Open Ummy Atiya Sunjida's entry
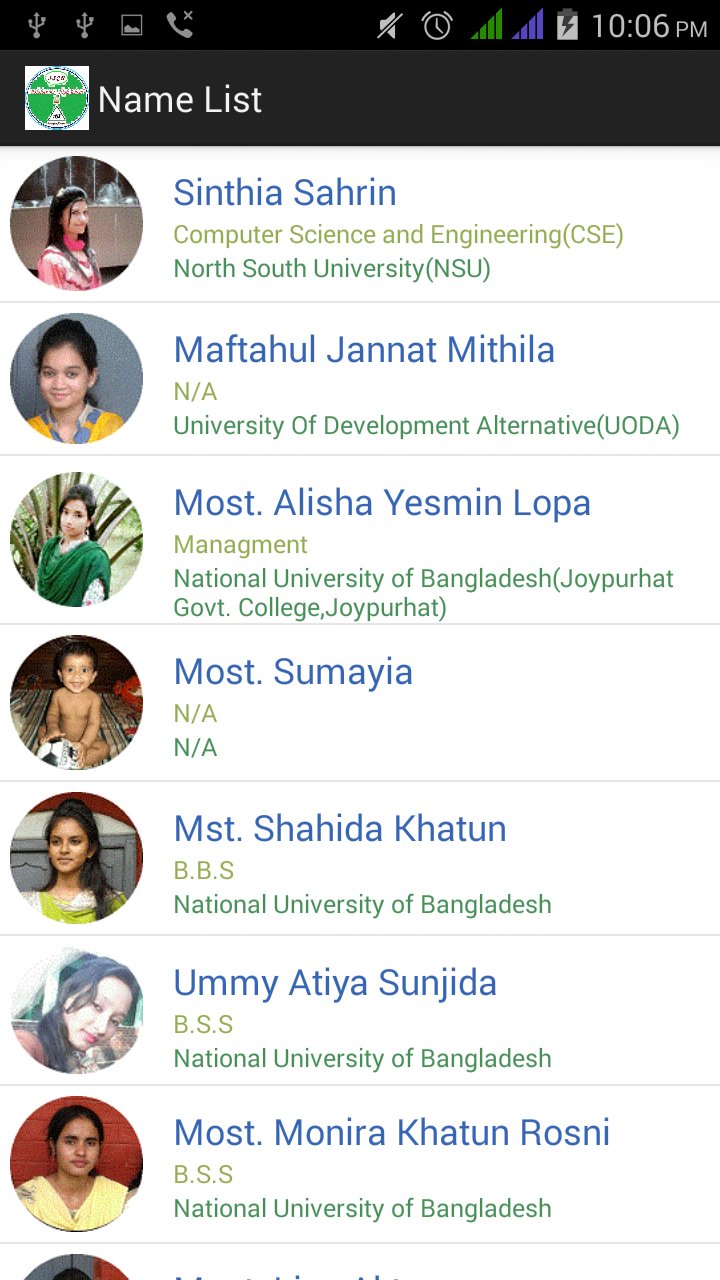720x1280 pixels. pyautogui.click(x=360, y=1011)
